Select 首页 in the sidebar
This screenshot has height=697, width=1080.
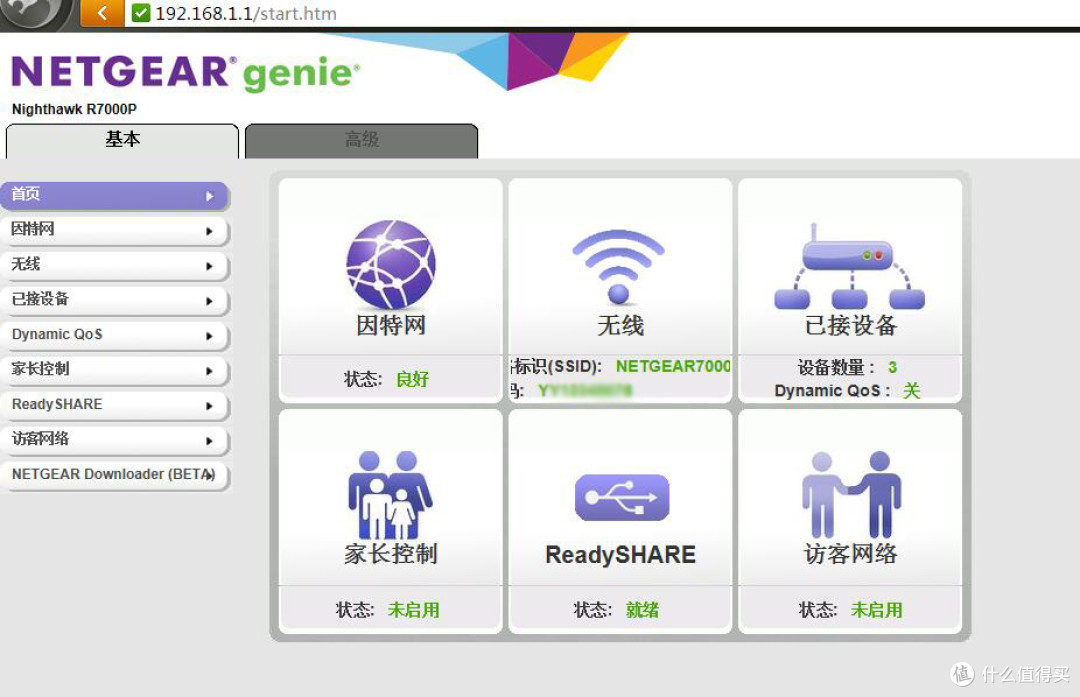pyautogui.click(x=114, y=196)
